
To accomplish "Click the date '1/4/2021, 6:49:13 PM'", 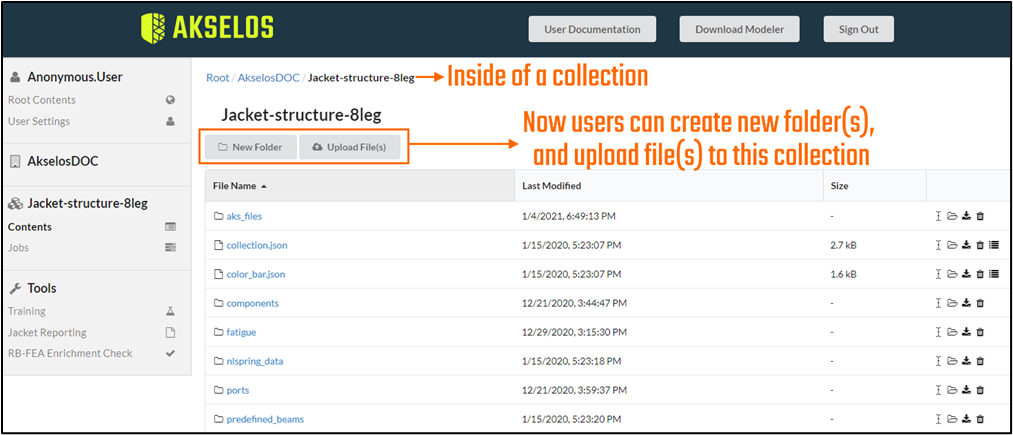I will point(569,217).
